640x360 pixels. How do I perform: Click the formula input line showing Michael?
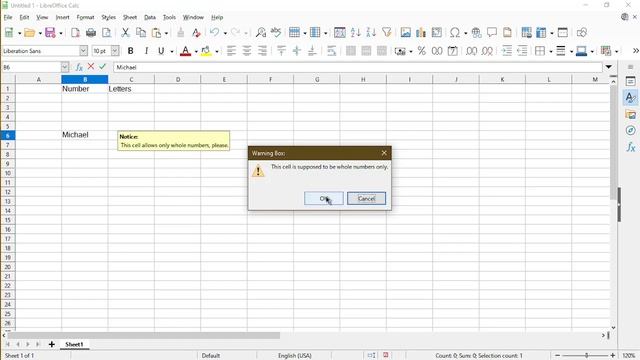358,67
